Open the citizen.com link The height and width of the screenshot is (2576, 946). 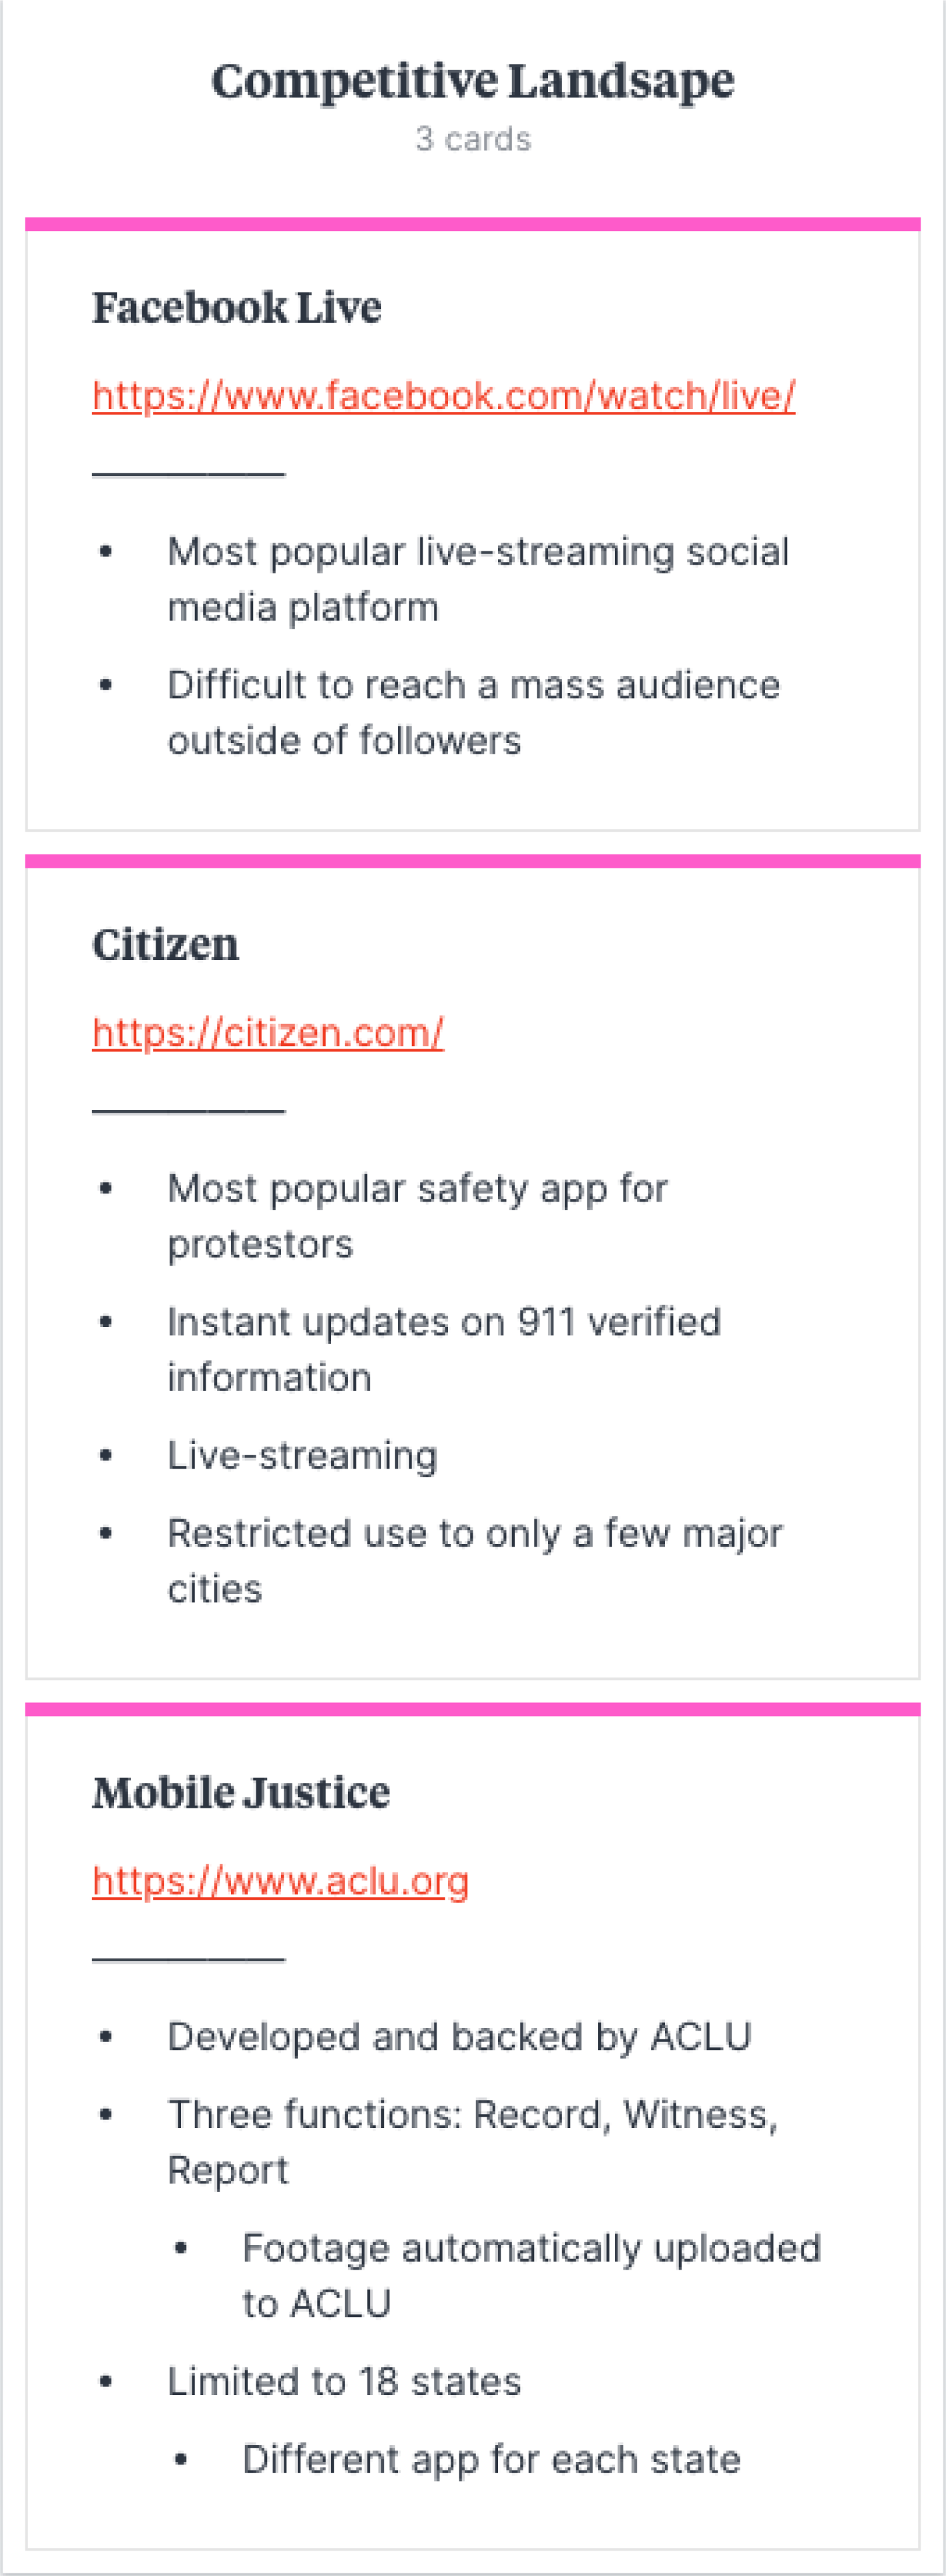[268, 1033]
